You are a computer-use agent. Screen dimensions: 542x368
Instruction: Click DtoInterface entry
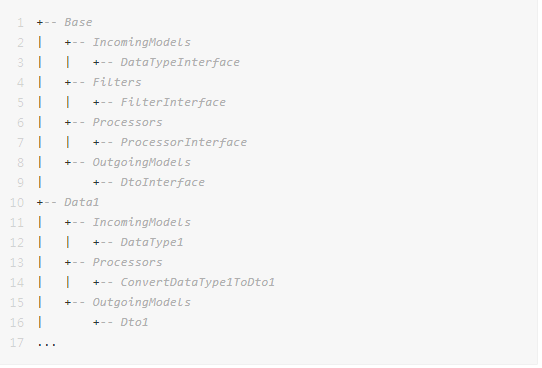[x=162, y=183]
